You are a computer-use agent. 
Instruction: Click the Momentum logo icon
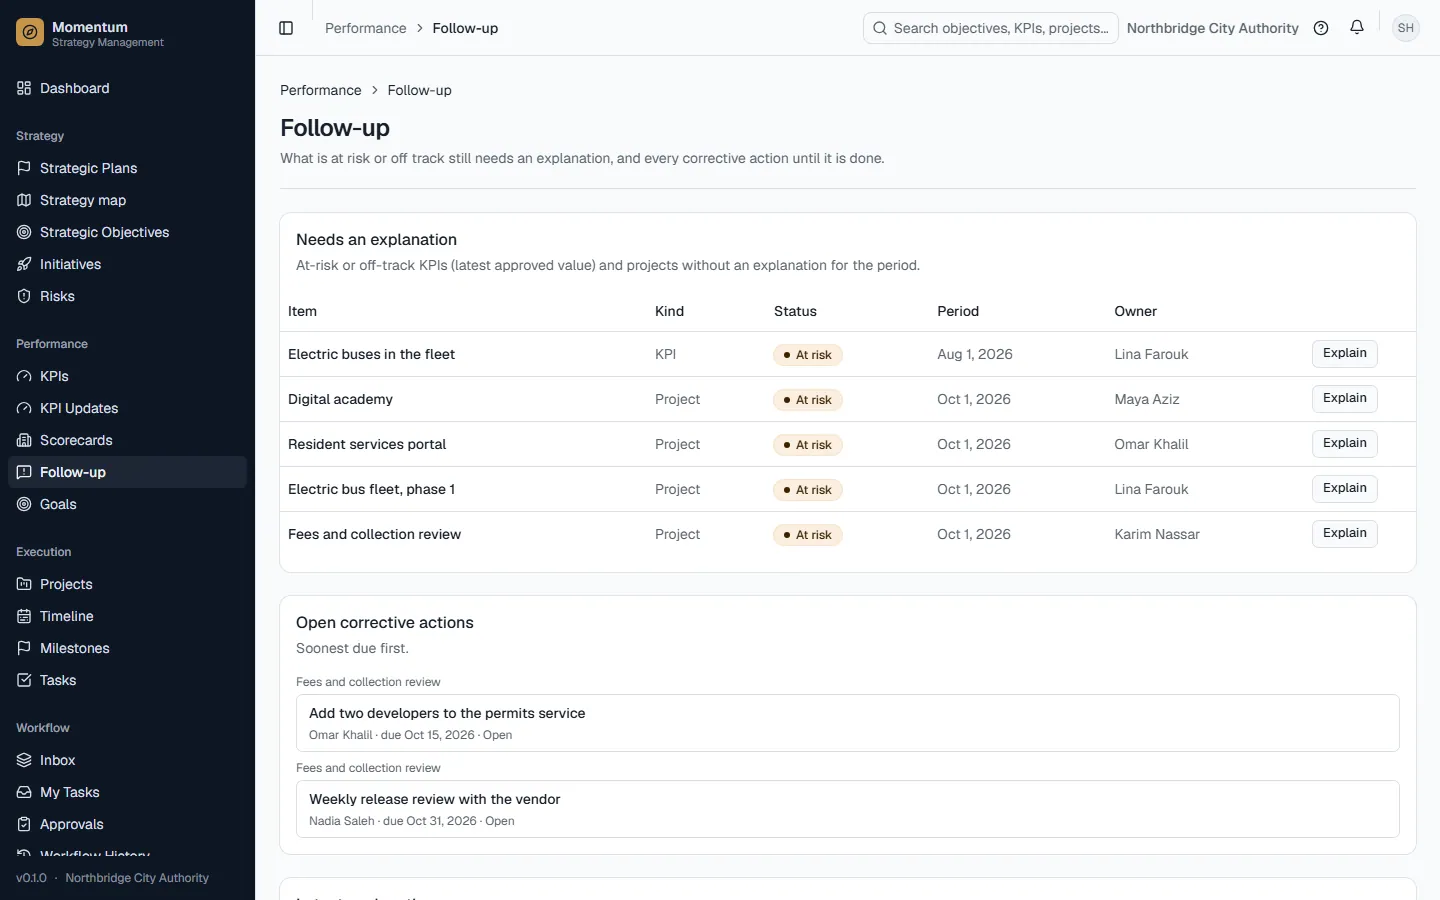30,33
